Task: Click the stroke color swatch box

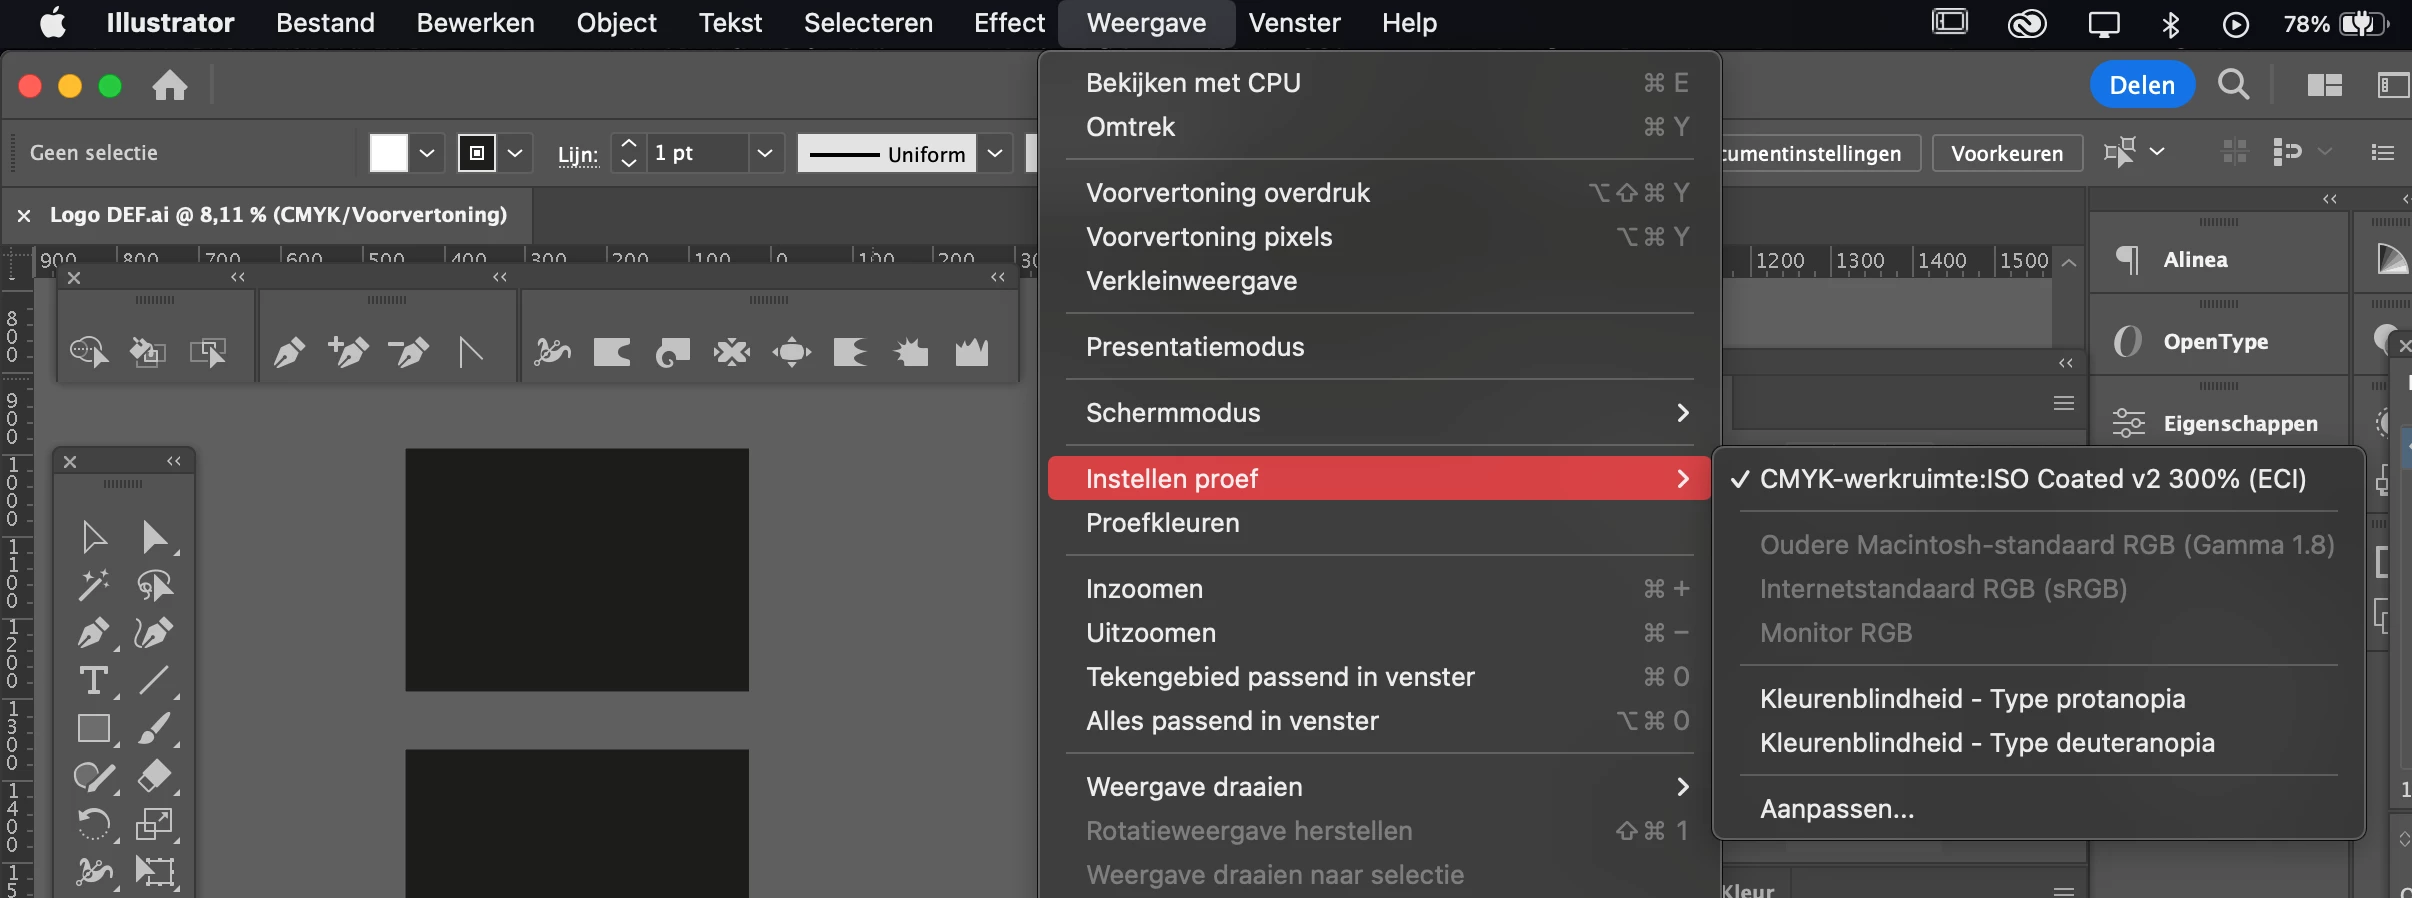Action: tap(477, 153)
